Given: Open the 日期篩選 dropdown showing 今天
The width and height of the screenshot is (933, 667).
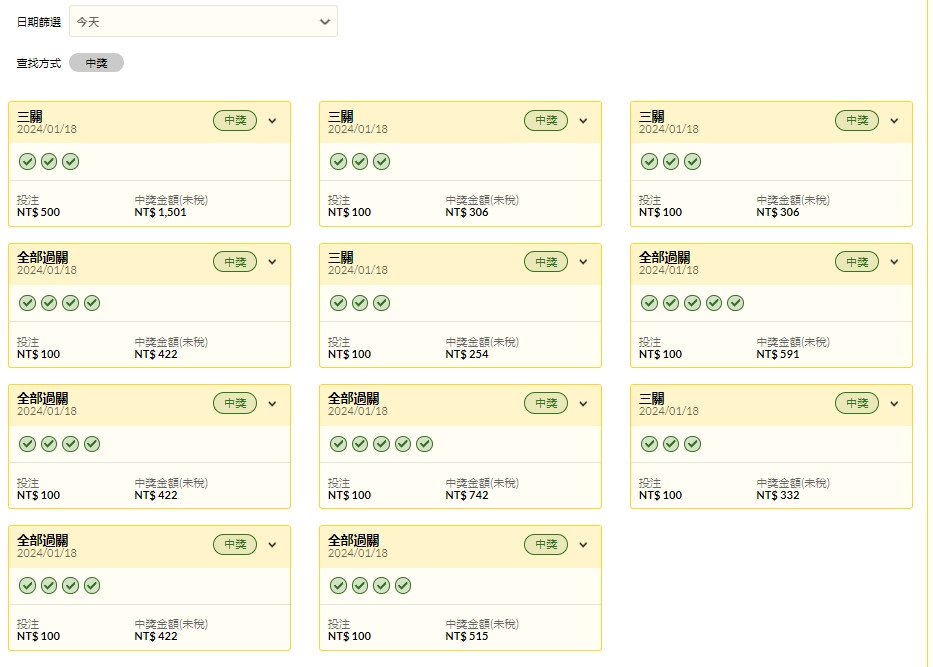Looking at the screenshot, I should (x=203, y=21).
